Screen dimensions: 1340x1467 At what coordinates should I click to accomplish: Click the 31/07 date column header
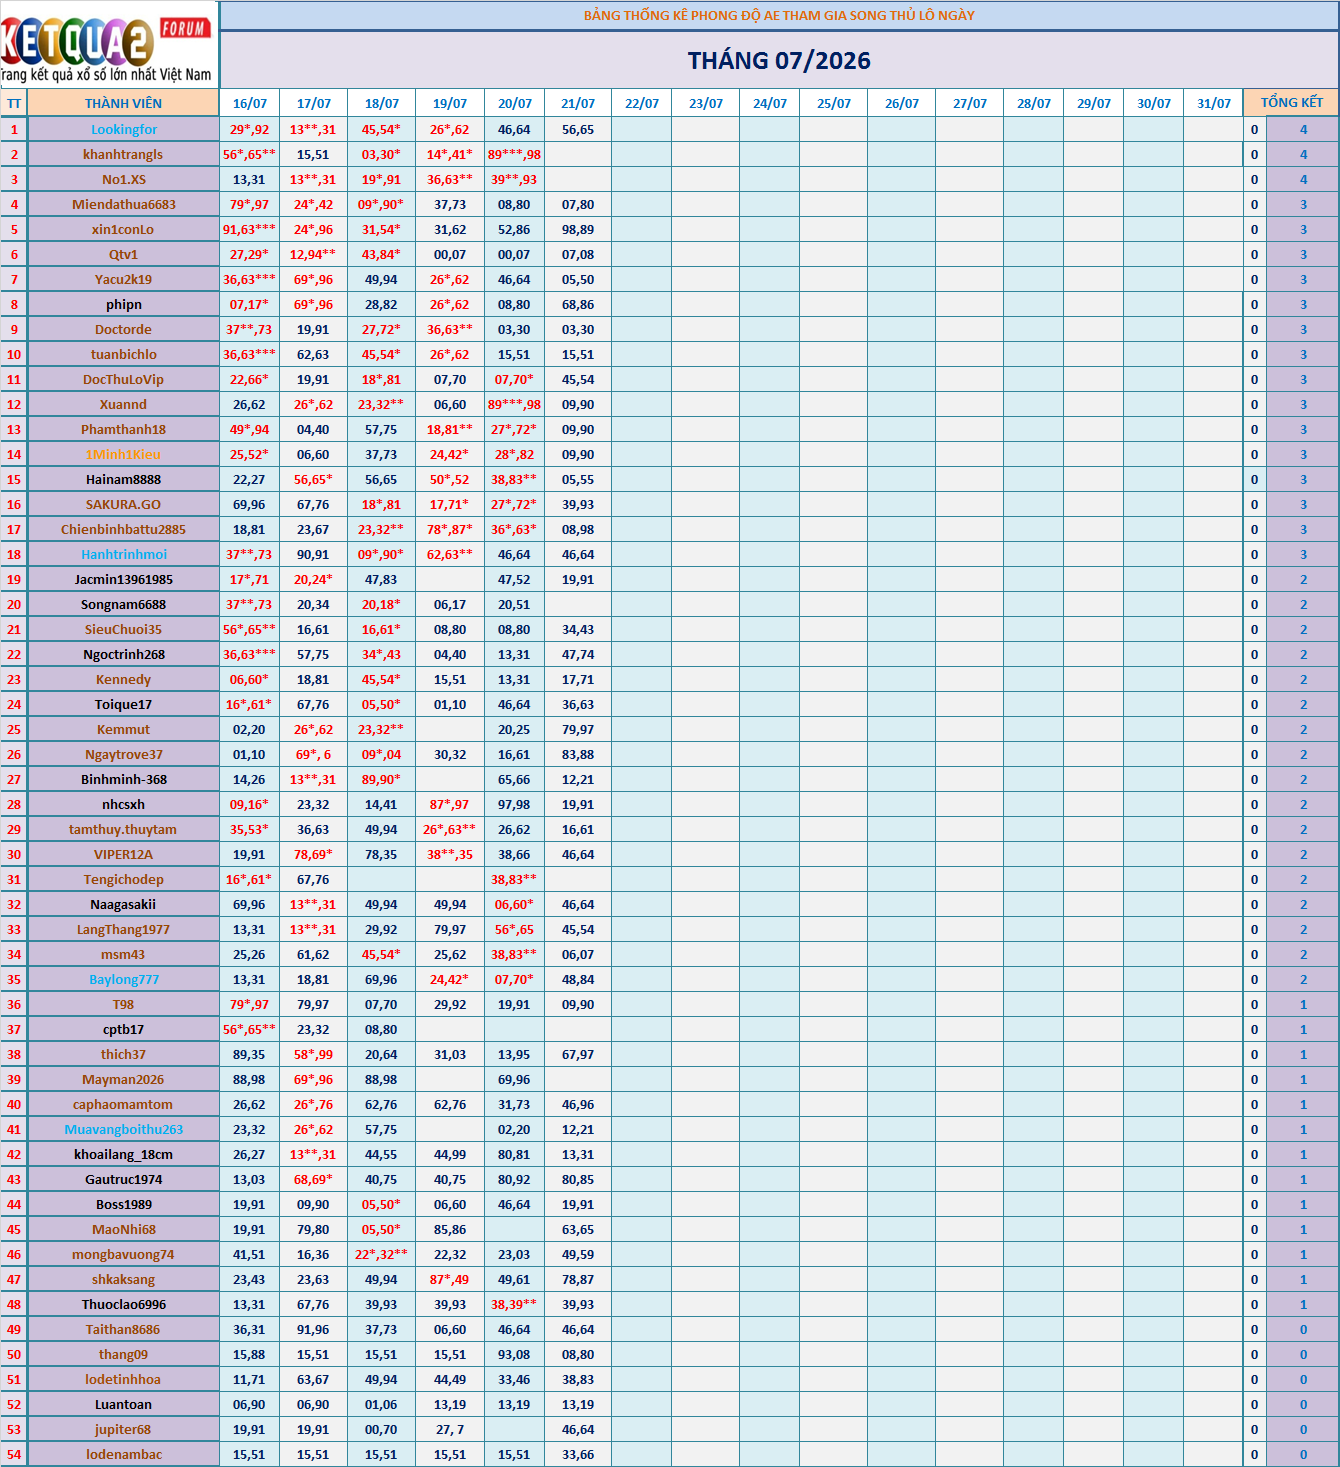(1214, 103)
